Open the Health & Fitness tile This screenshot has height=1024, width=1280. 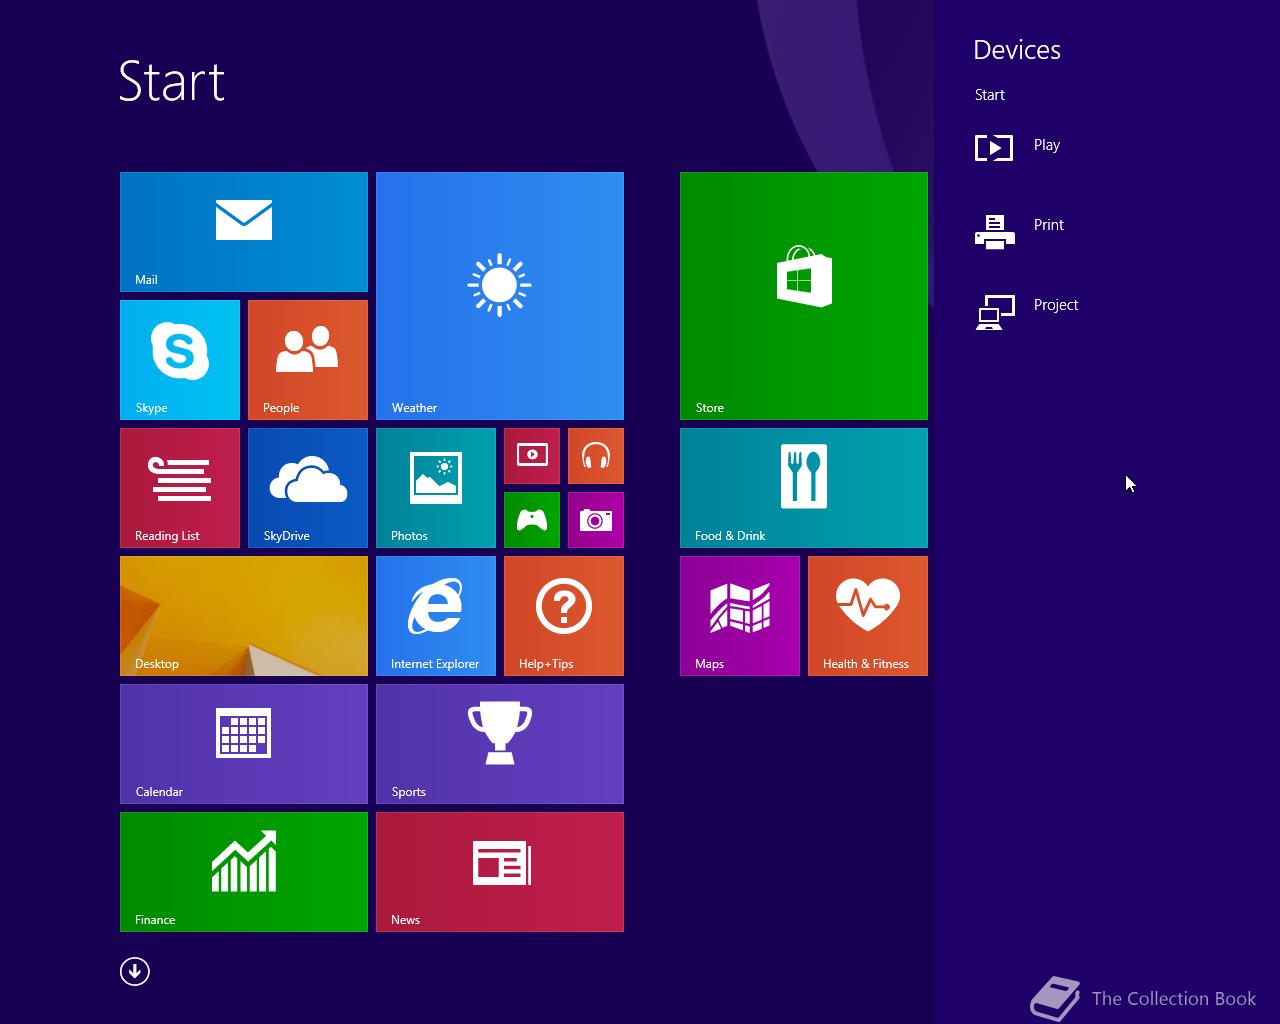point(868,616)
